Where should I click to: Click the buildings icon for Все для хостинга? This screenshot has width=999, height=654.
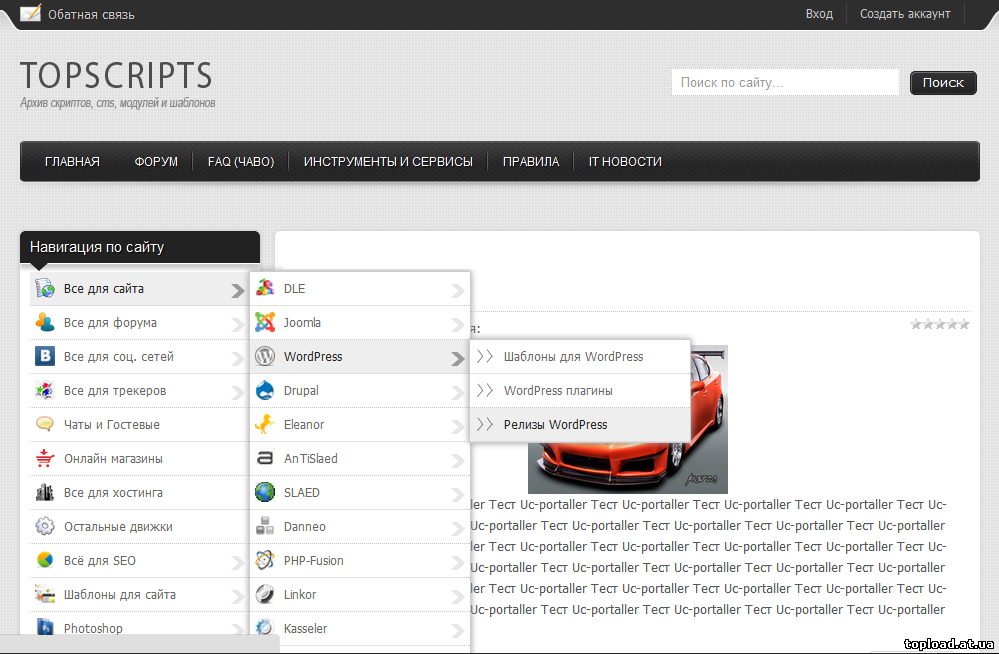click(45, 492)
